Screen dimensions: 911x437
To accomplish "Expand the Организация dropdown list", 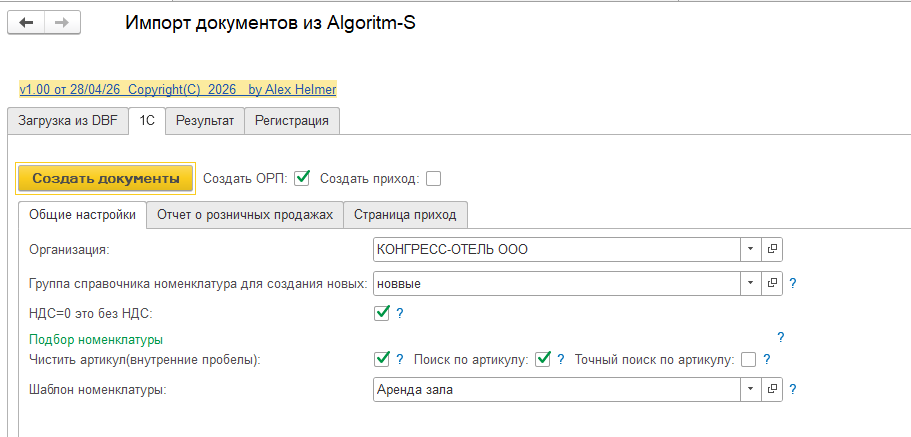I will pyautogui.click(x=751, y=249).
